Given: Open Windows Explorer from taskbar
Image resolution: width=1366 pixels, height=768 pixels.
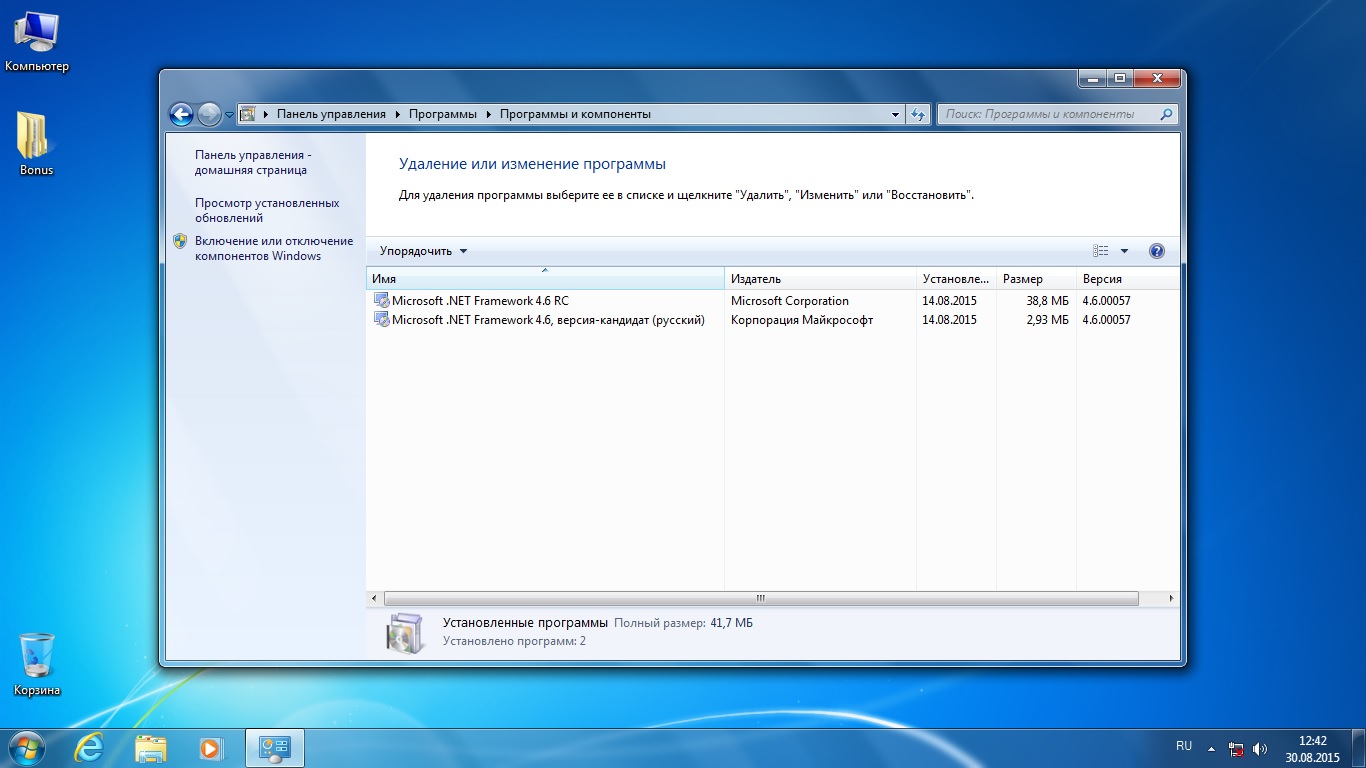Looking at the screenshot, I should pyautogui.click(x=151, y=748).
